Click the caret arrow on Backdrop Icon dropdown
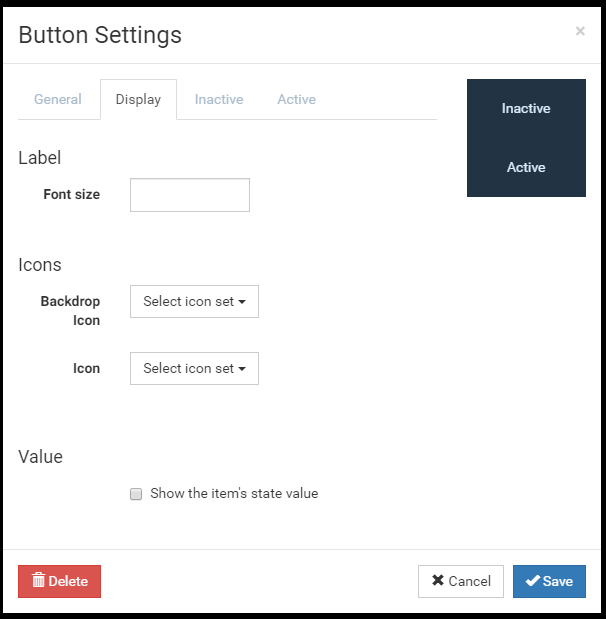606x619 pixels. (242, 302)
